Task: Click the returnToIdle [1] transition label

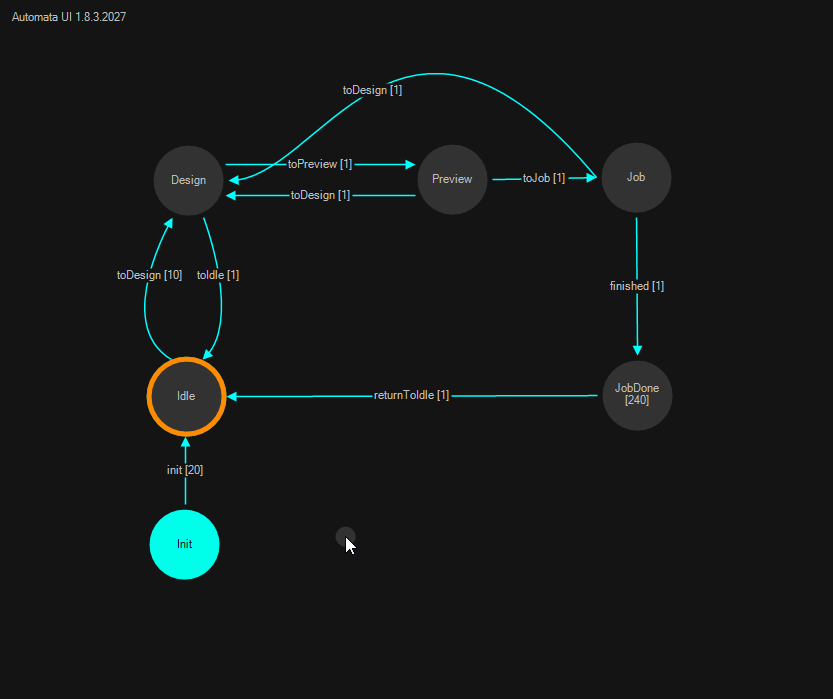Action: [412, 395]
